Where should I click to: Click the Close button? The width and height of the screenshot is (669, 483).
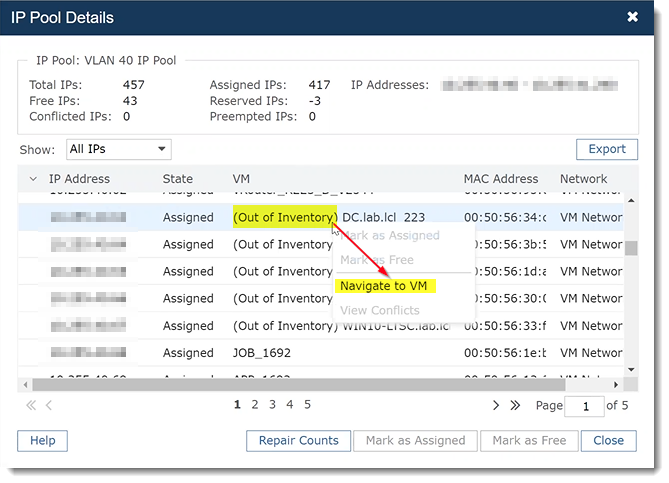click(x=608, y=440)
